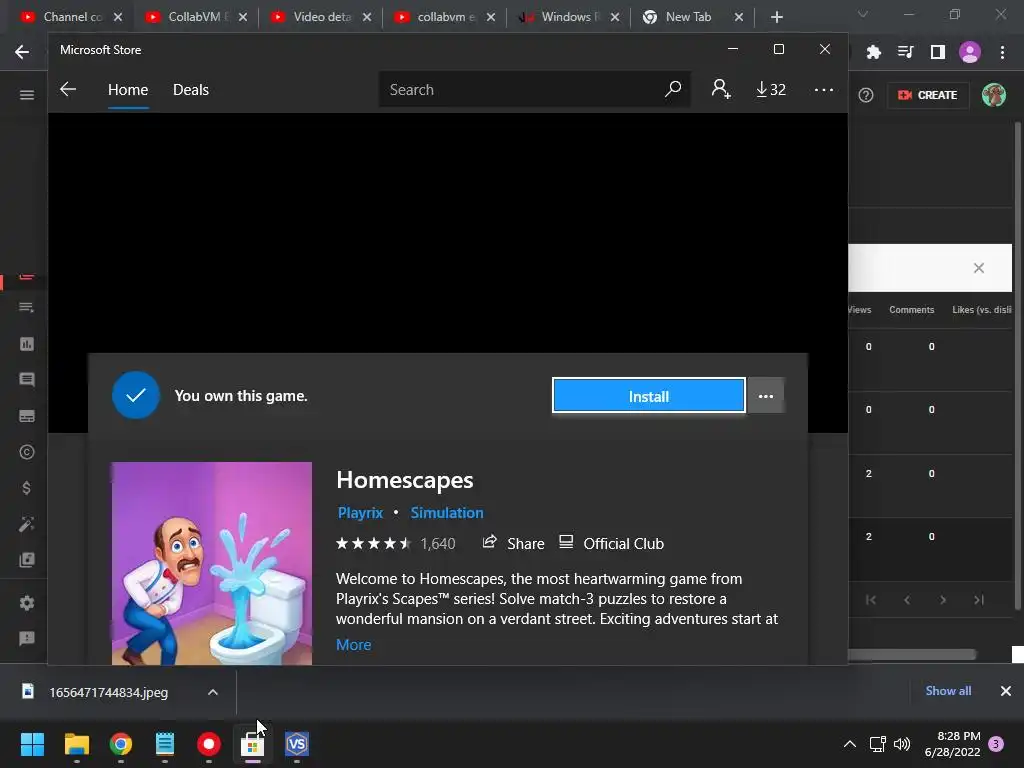Expand description with More link

point(353,645)
